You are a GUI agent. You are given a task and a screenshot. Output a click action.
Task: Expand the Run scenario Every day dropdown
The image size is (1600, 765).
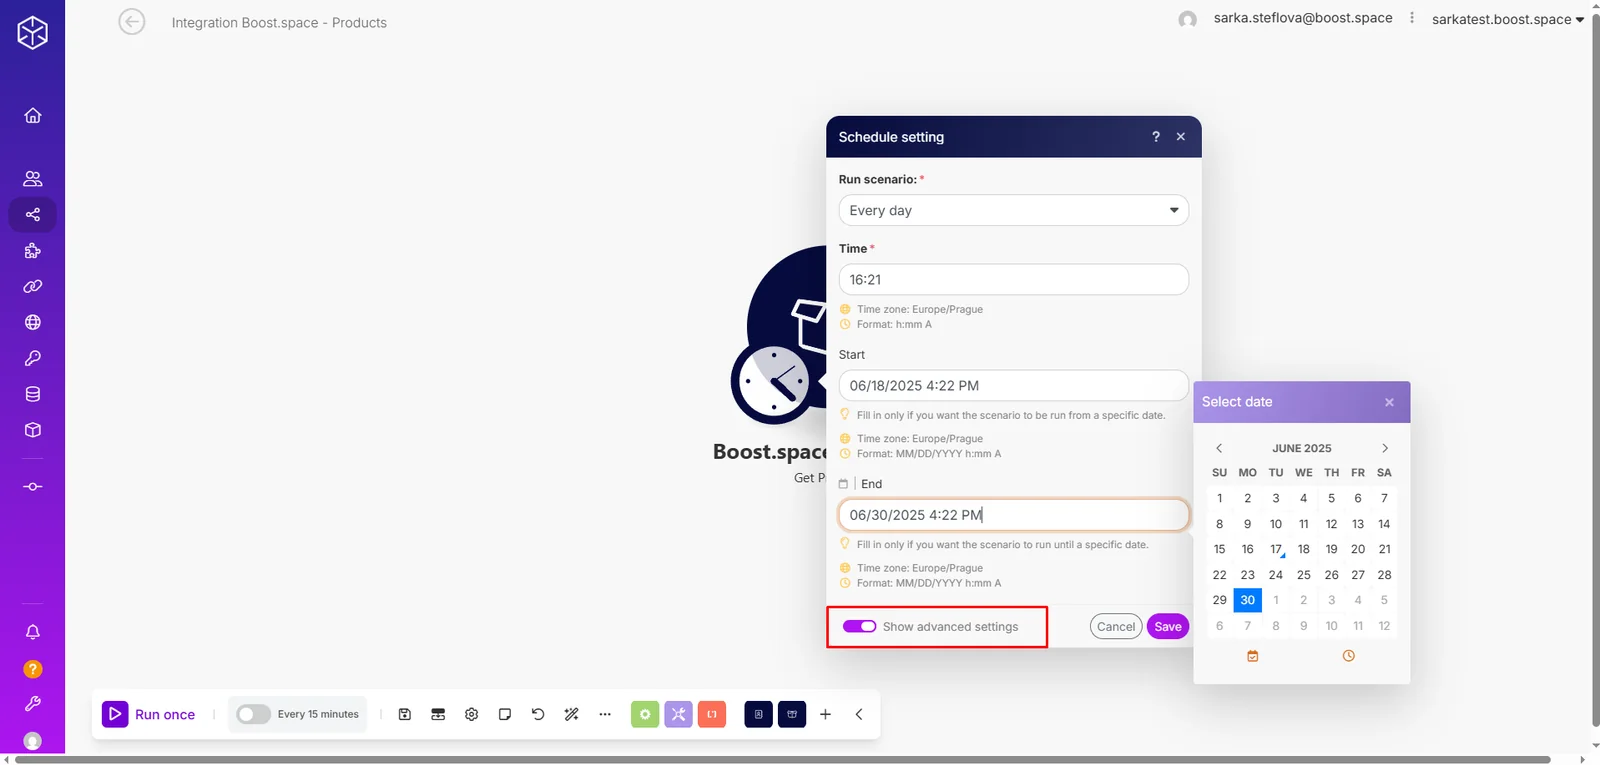pos(1013,210)
